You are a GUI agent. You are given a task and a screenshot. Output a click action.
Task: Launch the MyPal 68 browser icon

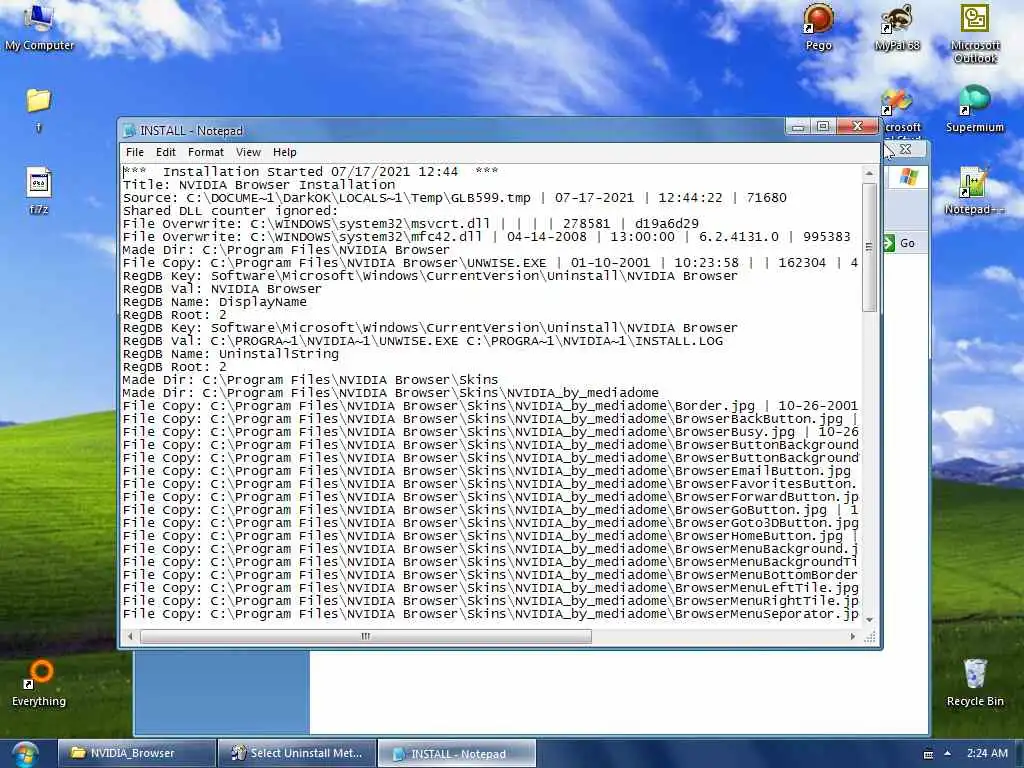tap(897, 26)
